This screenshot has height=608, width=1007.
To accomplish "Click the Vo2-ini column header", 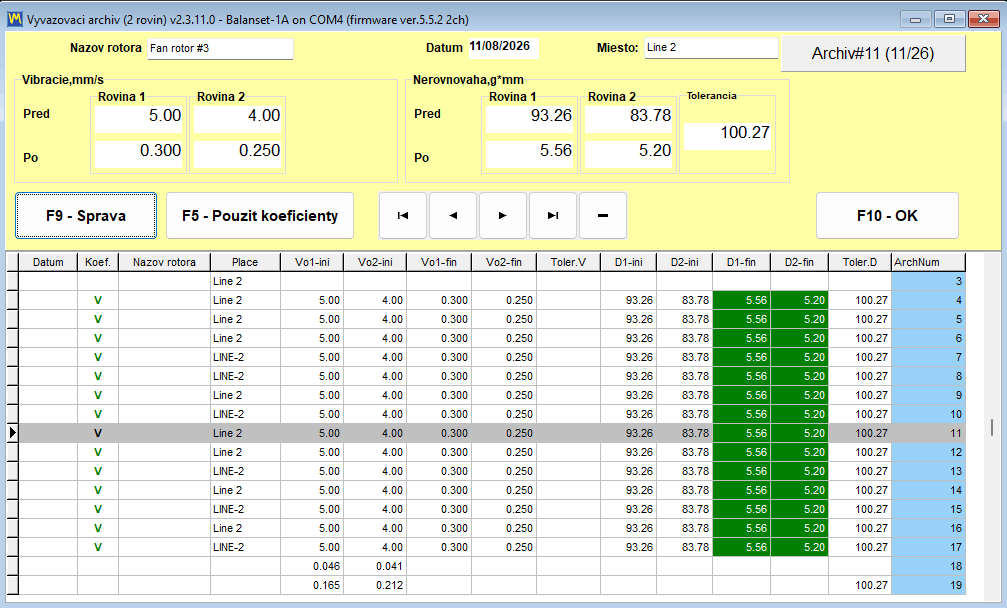I will (375, 262).
